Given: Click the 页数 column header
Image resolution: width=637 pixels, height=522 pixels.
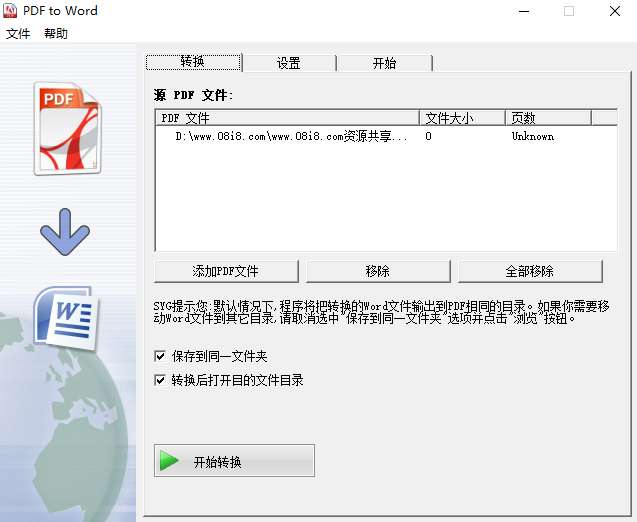Looking at the screenshot, I should pyautogui.click(x=548, y=118).
